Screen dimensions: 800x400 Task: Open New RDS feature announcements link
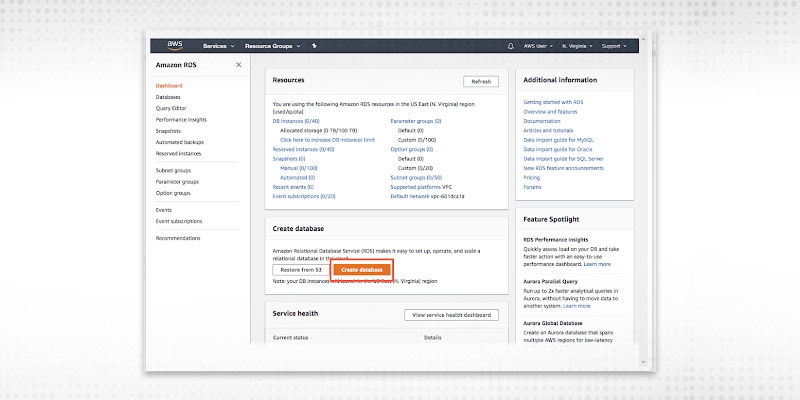click(x=563, y=168)
